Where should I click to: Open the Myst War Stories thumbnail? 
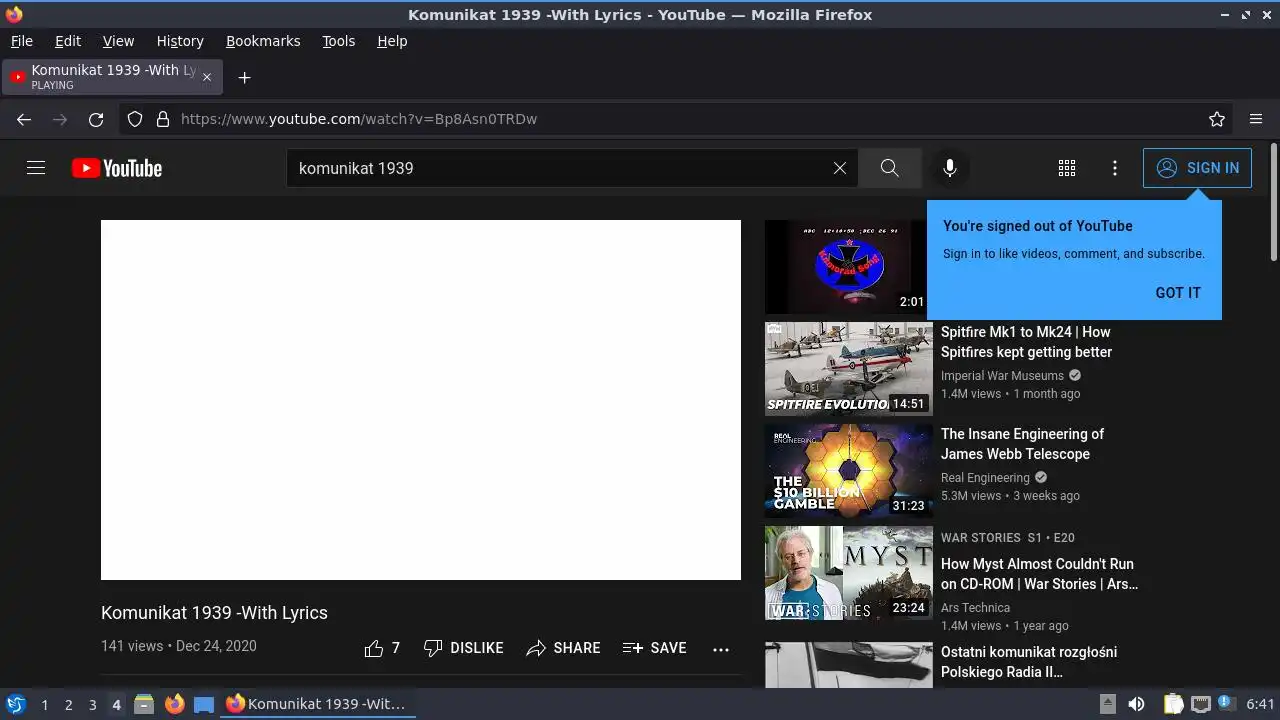pos(848,573)
